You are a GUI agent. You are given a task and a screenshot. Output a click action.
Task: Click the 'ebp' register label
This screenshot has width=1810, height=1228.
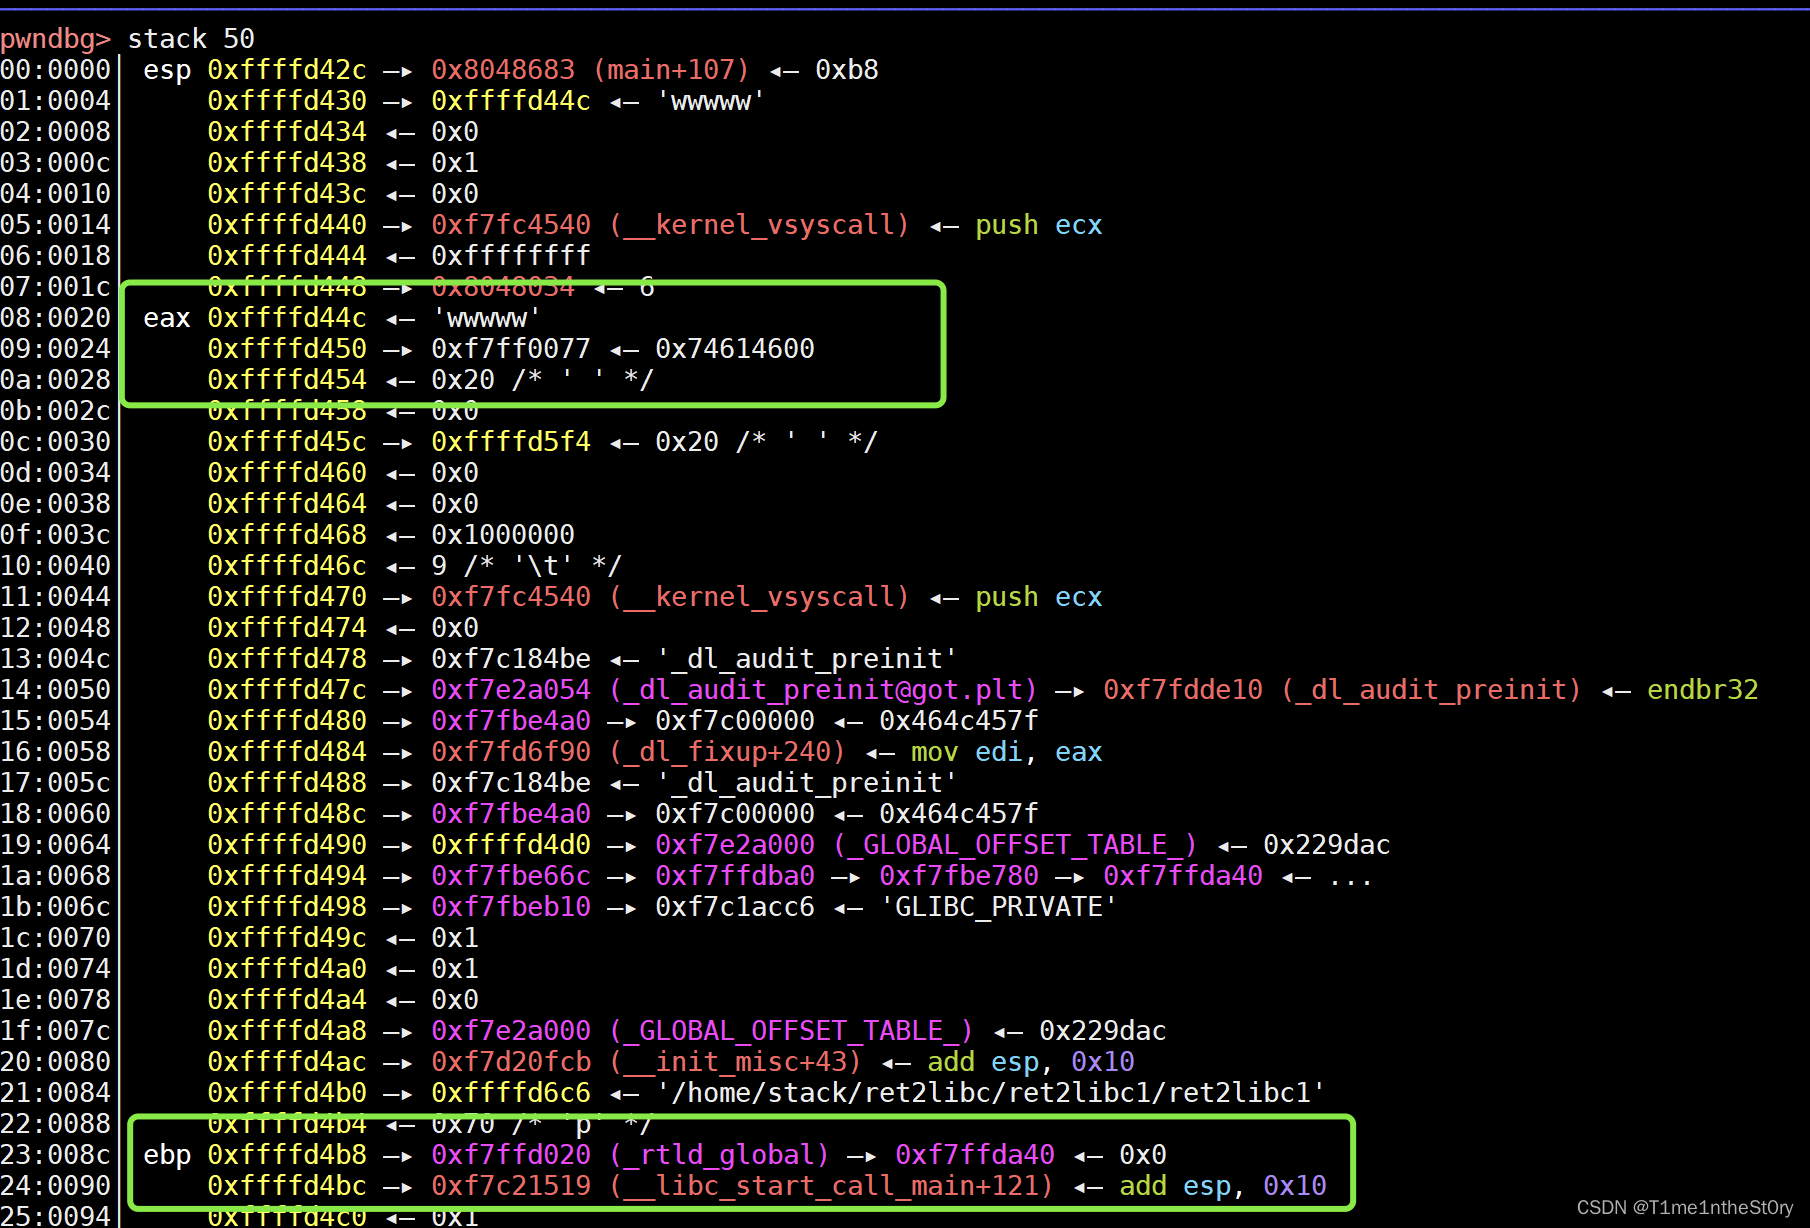click(167, 1155)
